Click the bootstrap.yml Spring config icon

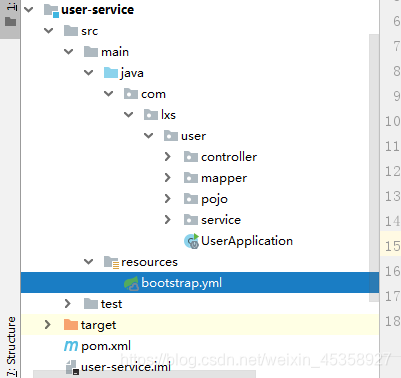(x=131, y=283)
